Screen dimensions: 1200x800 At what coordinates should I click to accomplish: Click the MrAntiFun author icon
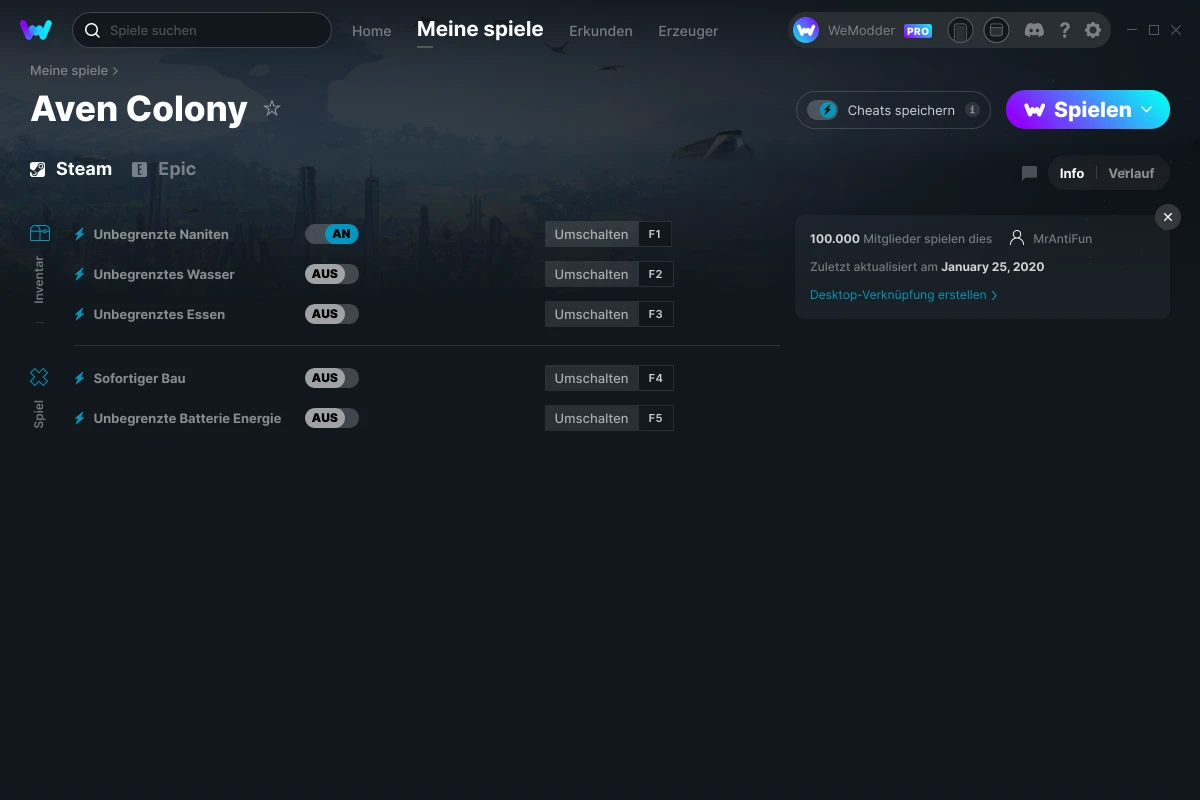(x=1017, y=238)
